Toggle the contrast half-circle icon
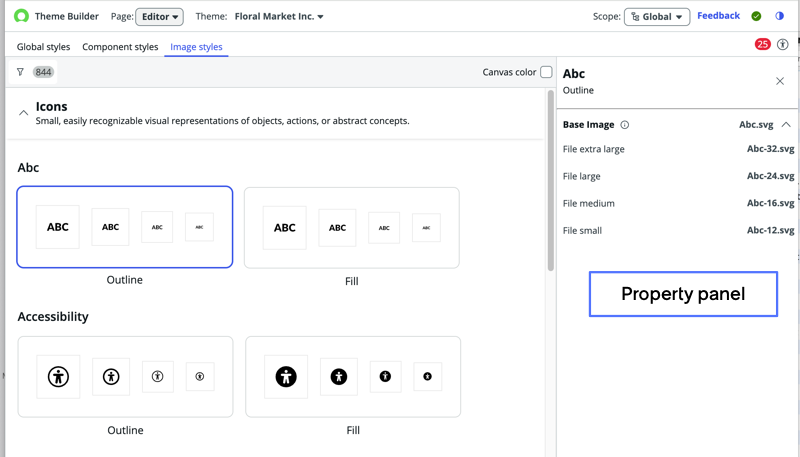Viewport: 800px width, 457px height. pyautogui.click(x=779, y=16)
